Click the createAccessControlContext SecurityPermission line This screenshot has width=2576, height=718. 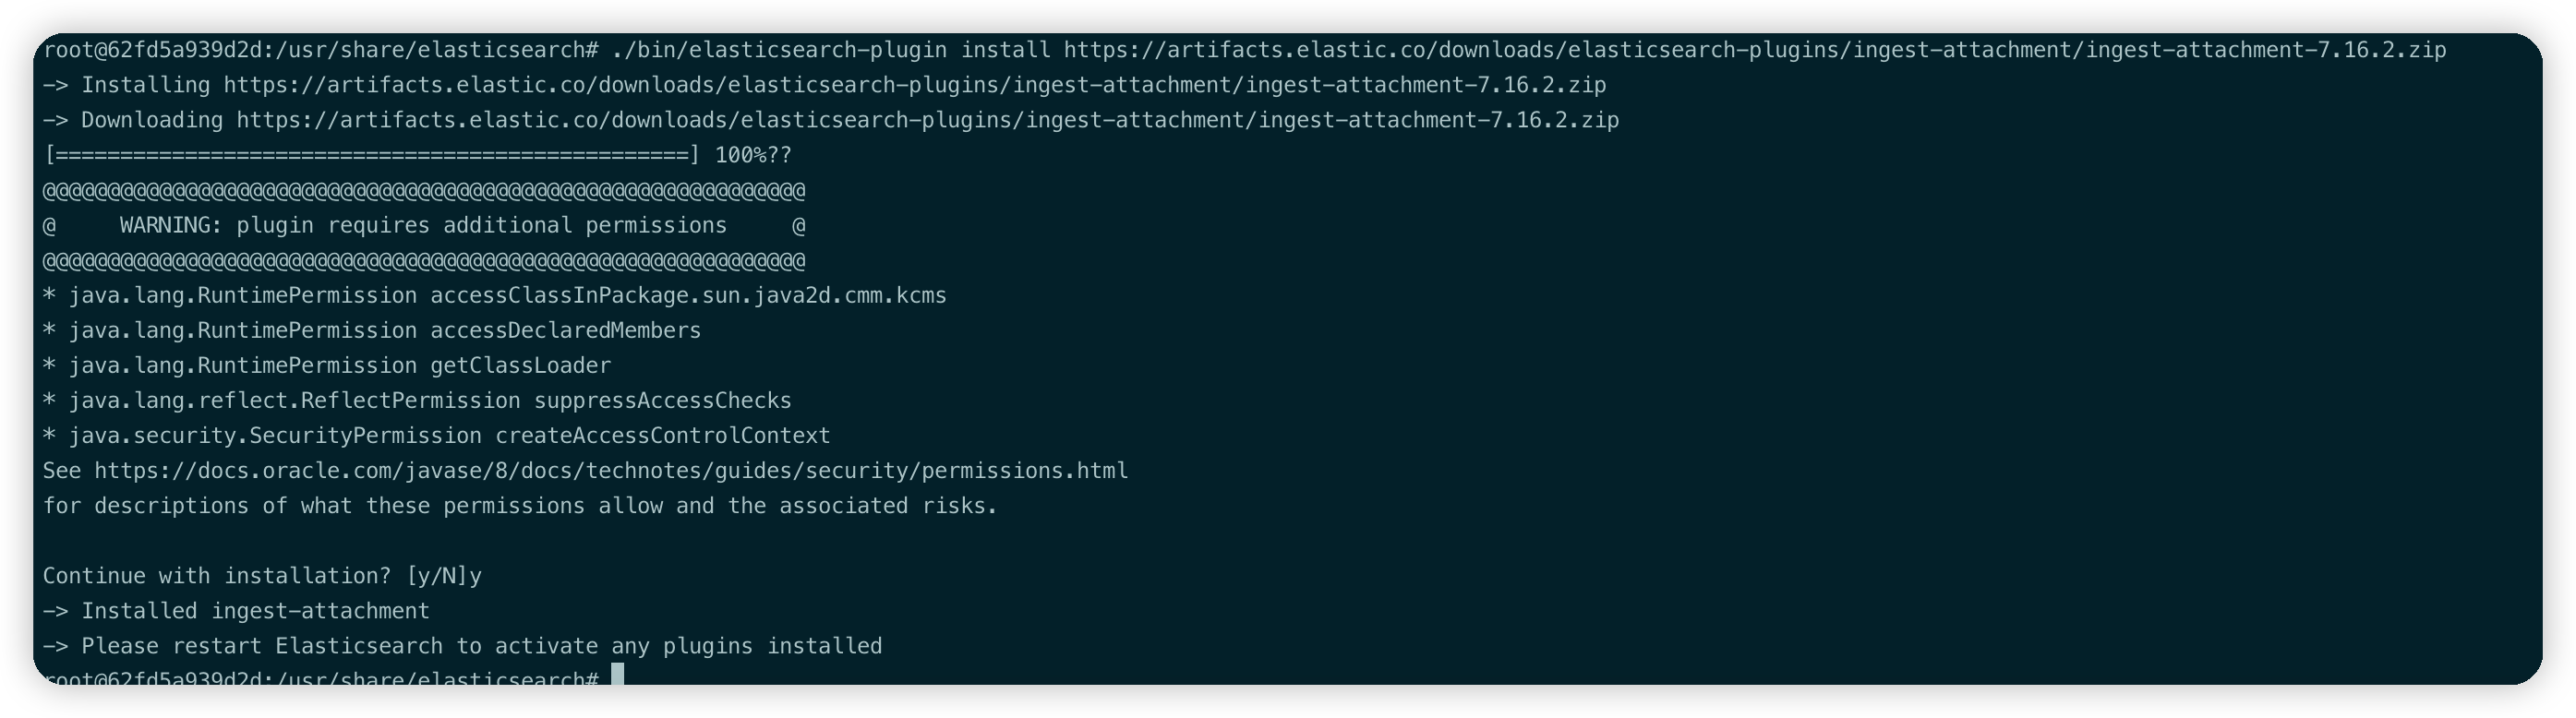point(437,436)
